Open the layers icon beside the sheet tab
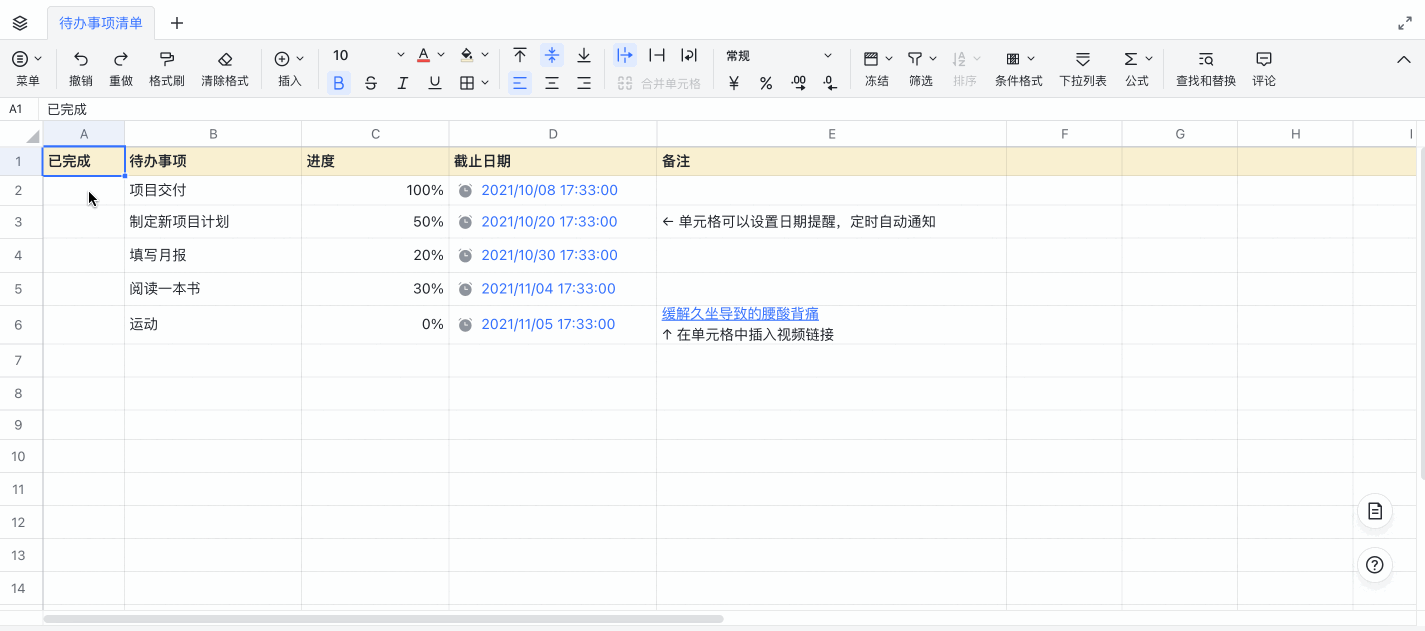Screen dimensions: 1425x631 pos(20,23)
